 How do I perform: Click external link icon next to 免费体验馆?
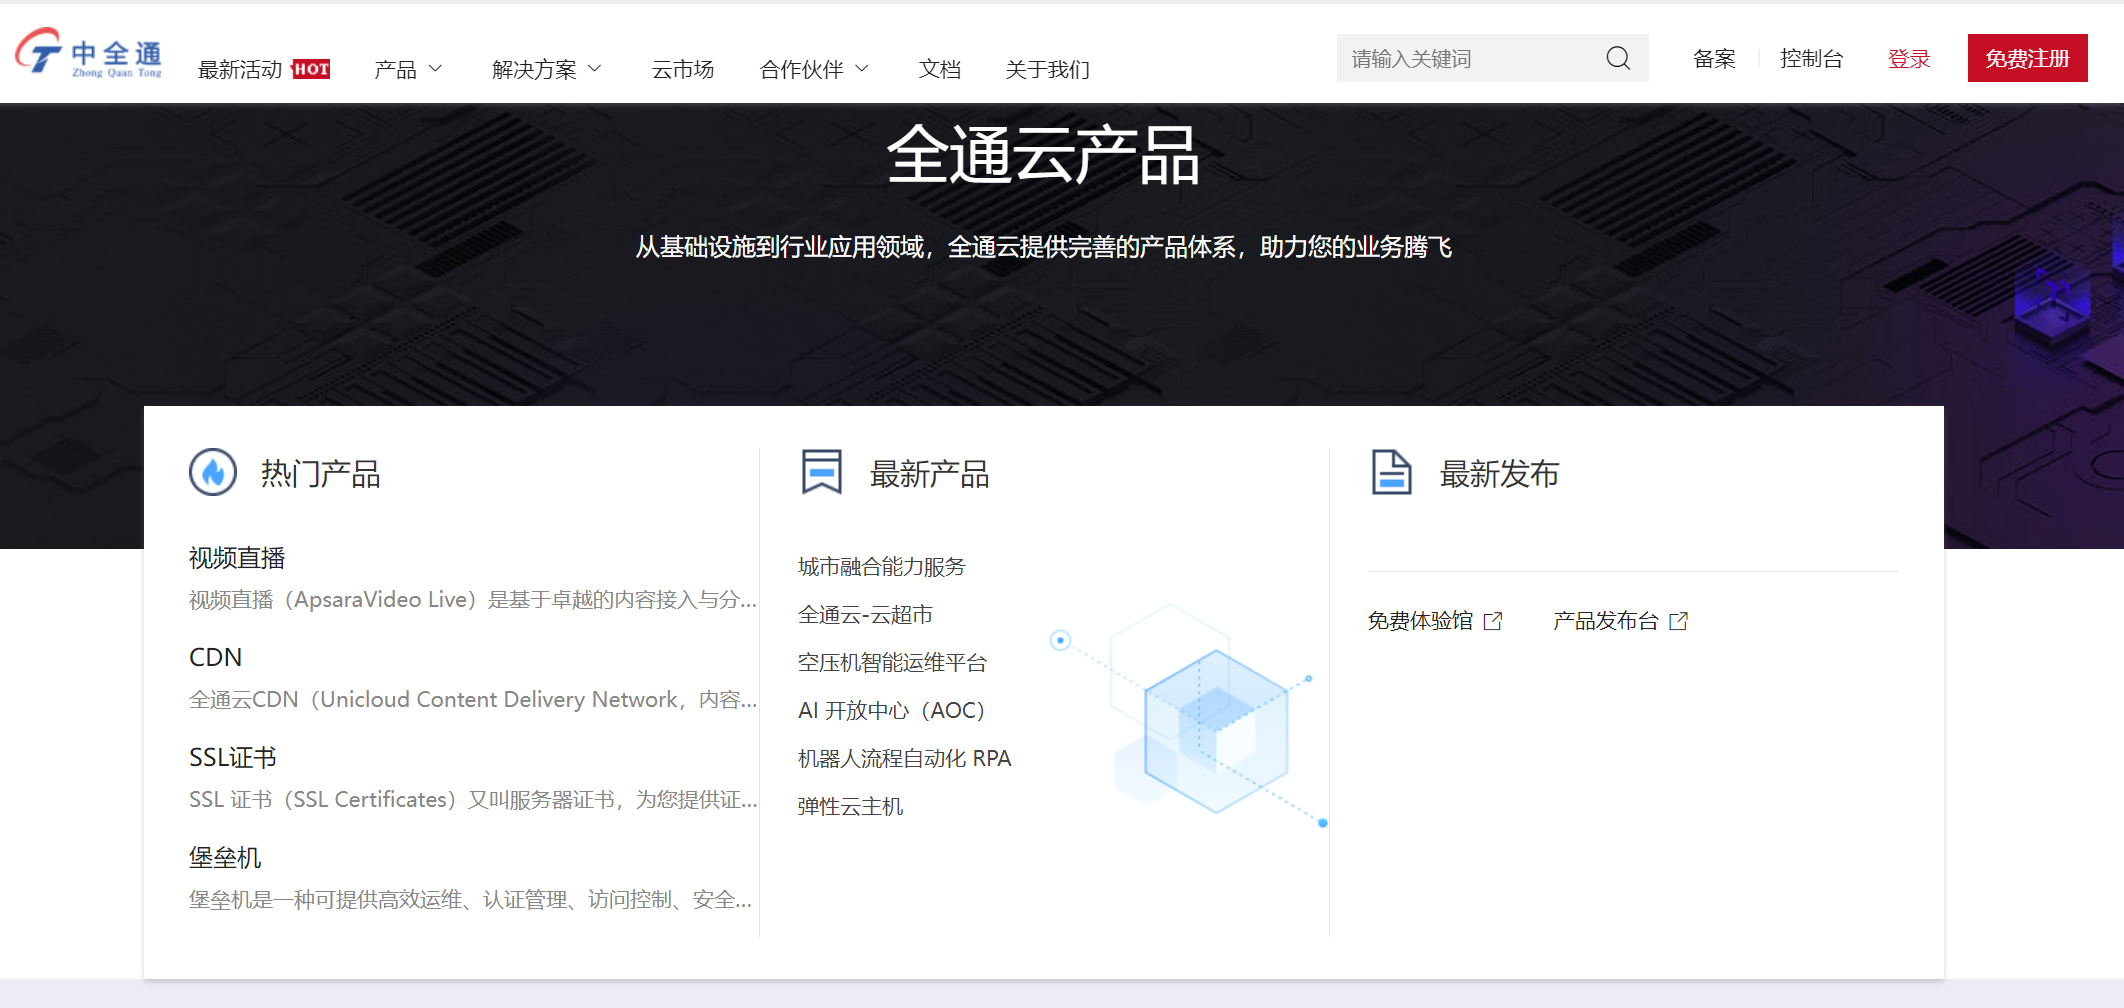[x=1493, y=621]
